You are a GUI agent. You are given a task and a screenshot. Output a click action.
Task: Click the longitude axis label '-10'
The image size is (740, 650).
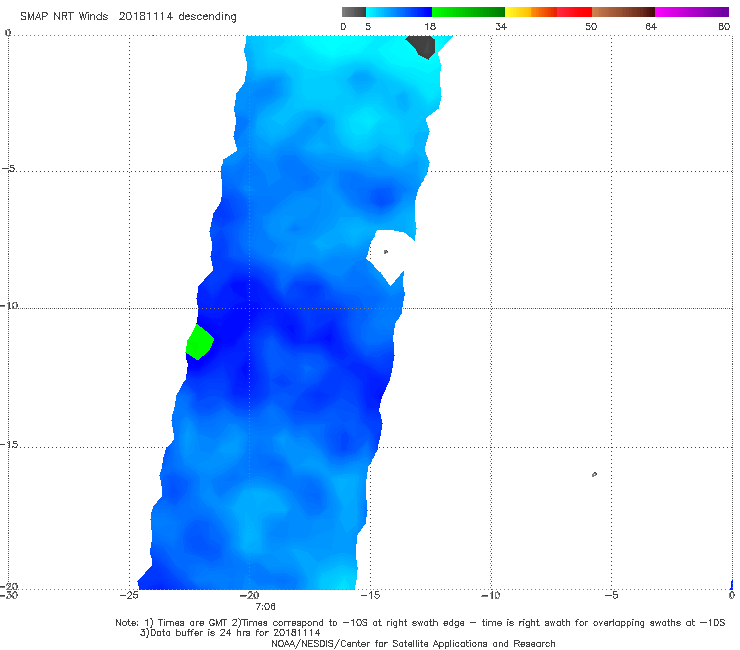[x=491, y=595]
